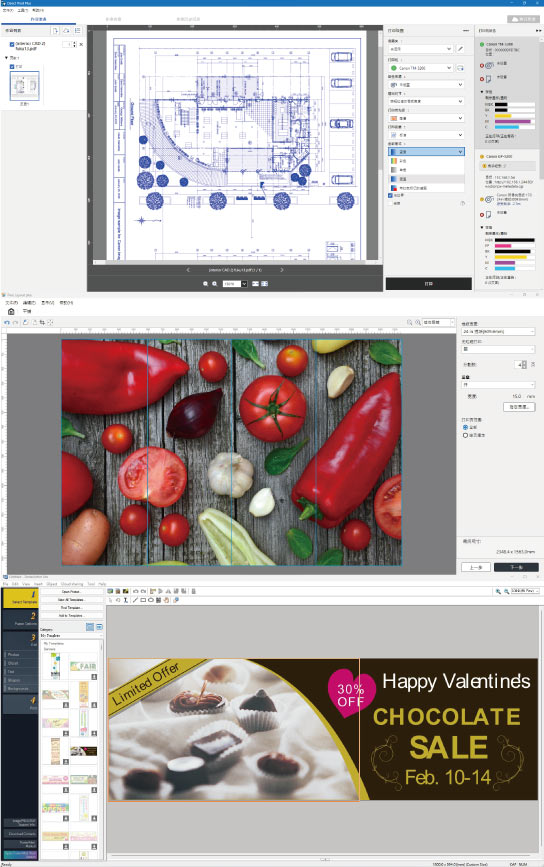Screen dimensions: 544x867
Task: Select rectangle tool in PosterArtist drawing toolbar
Action: point(143,599)
